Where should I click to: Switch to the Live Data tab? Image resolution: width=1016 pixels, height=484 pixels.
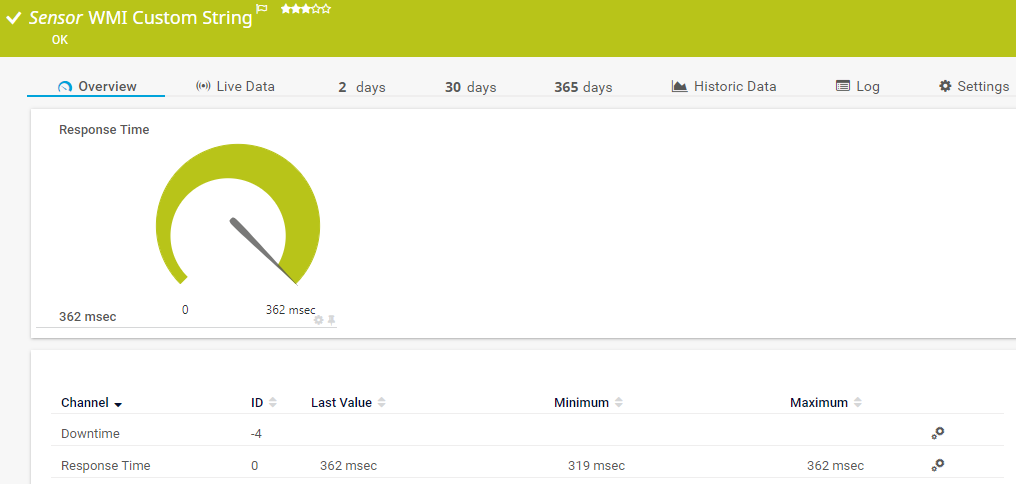235,87
